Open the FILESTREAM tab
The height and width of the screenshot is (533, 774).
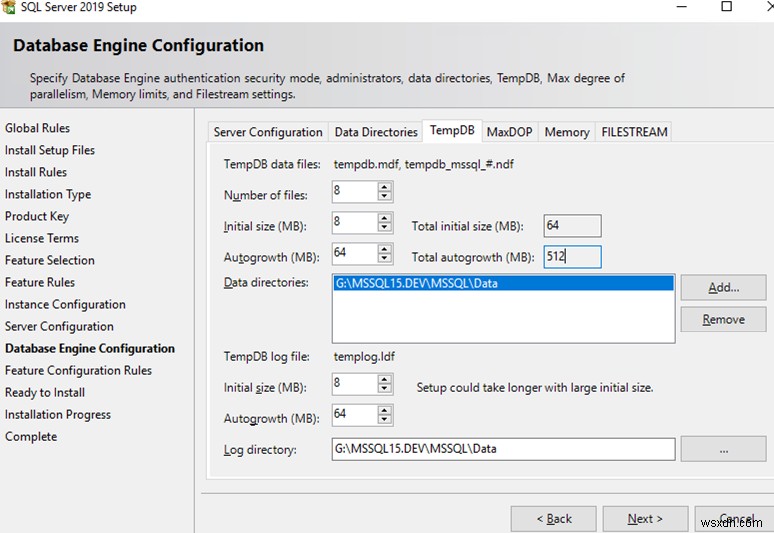pos(634,132)
